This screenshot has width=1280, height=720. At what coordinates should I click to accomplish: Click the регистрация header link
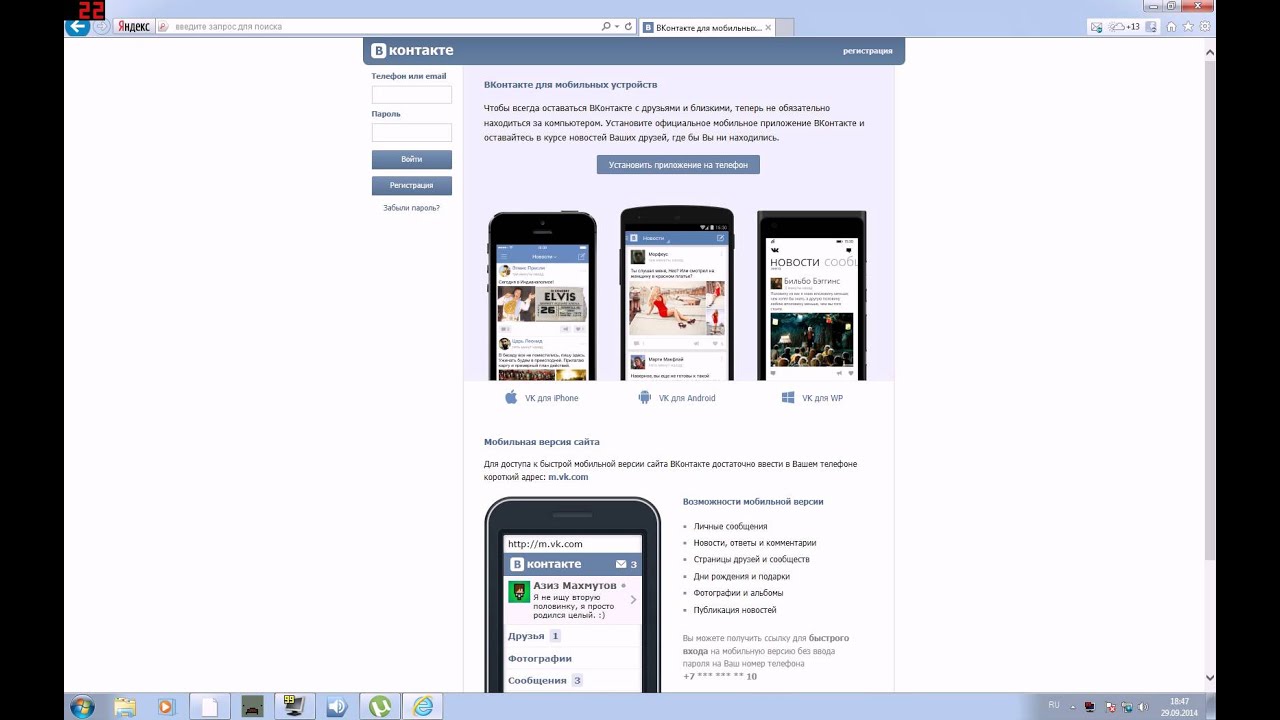click(x=867, y=50)
